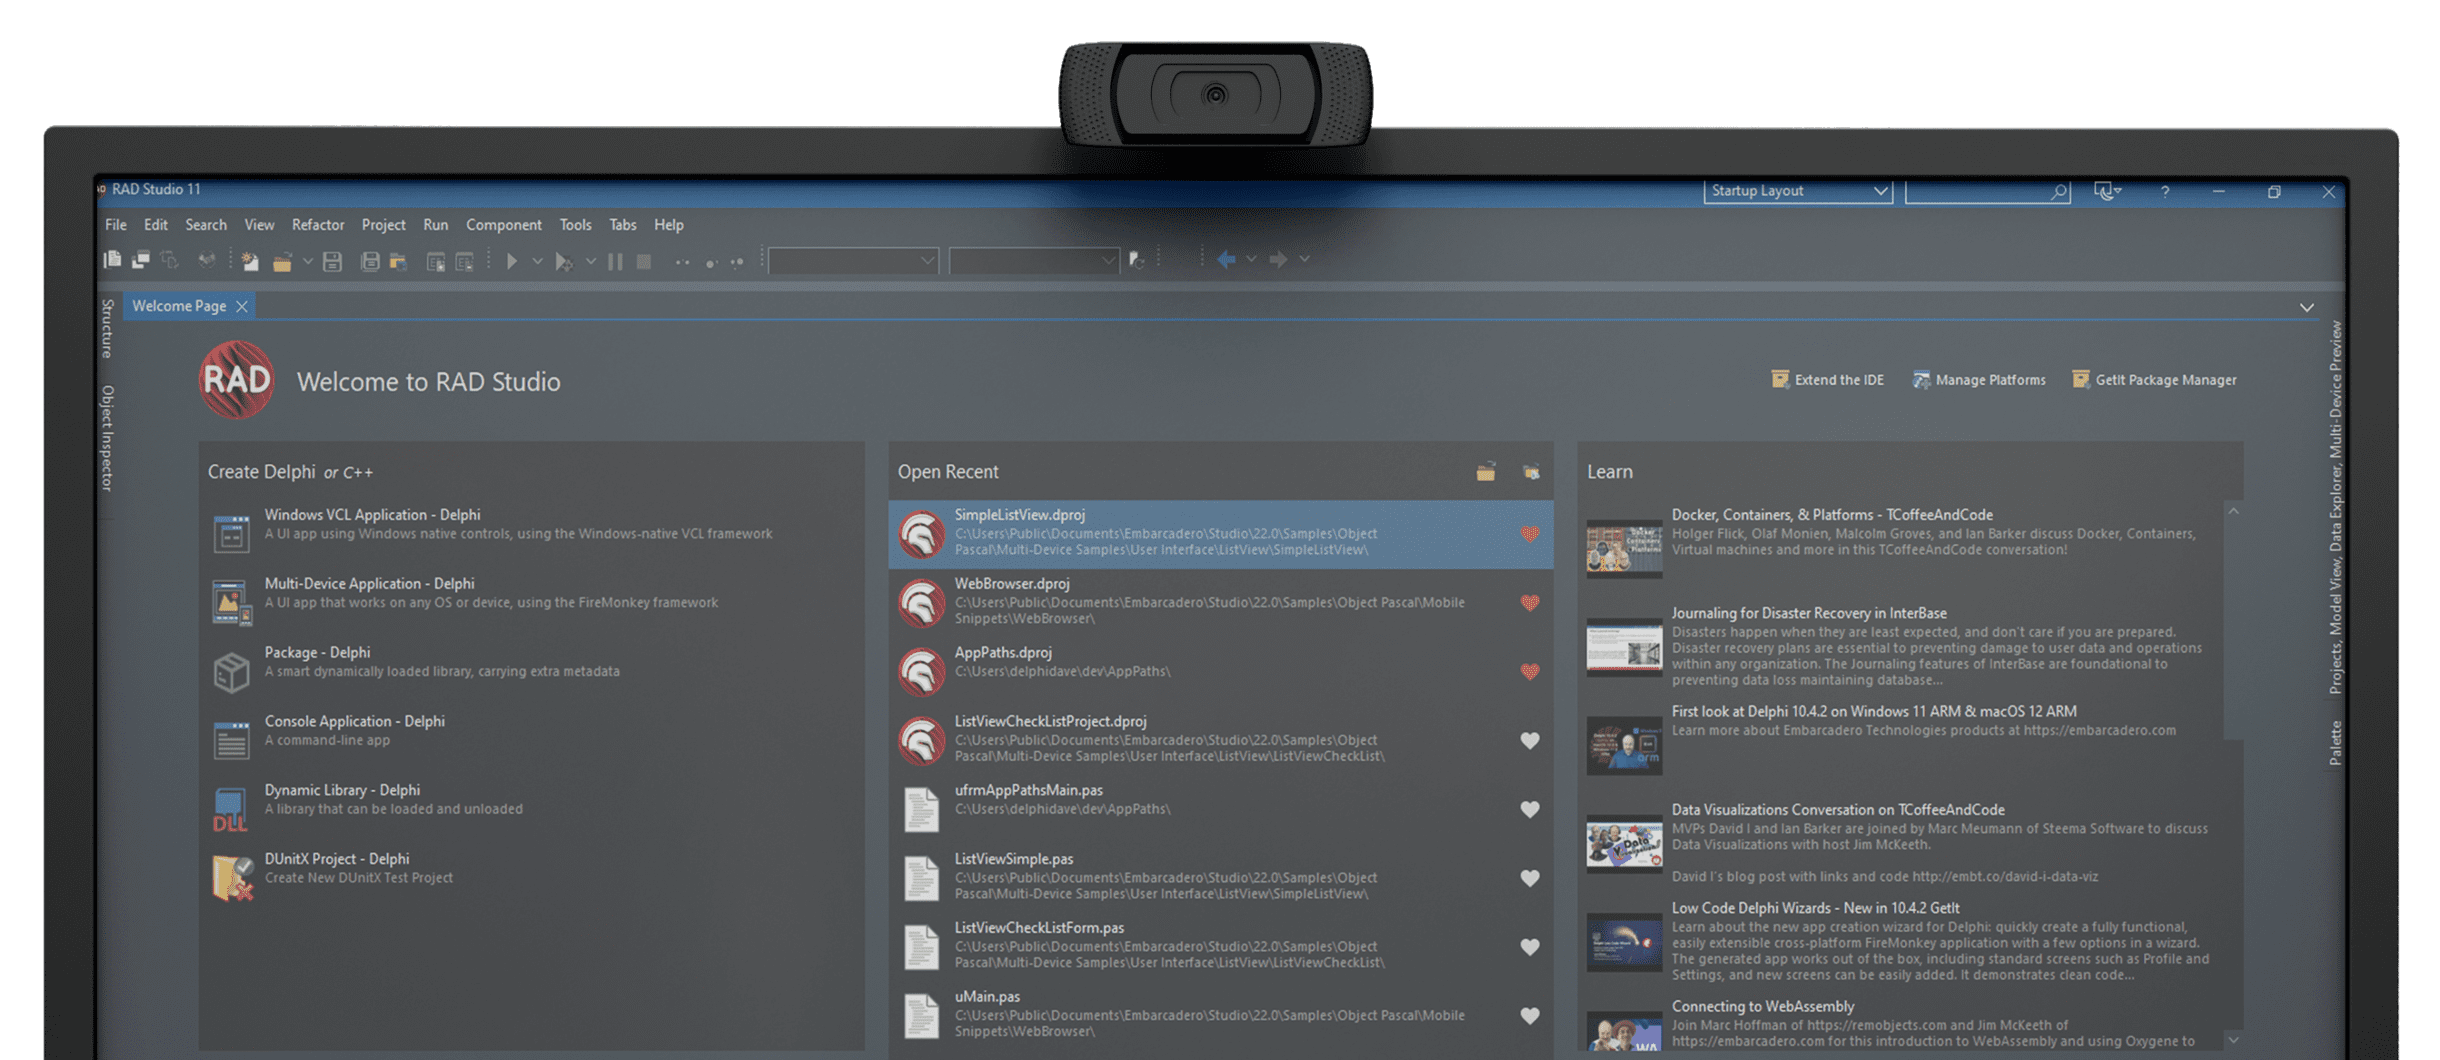
Task: Click the Forward navigation arrow
Action: click(x=1278, y=259)
